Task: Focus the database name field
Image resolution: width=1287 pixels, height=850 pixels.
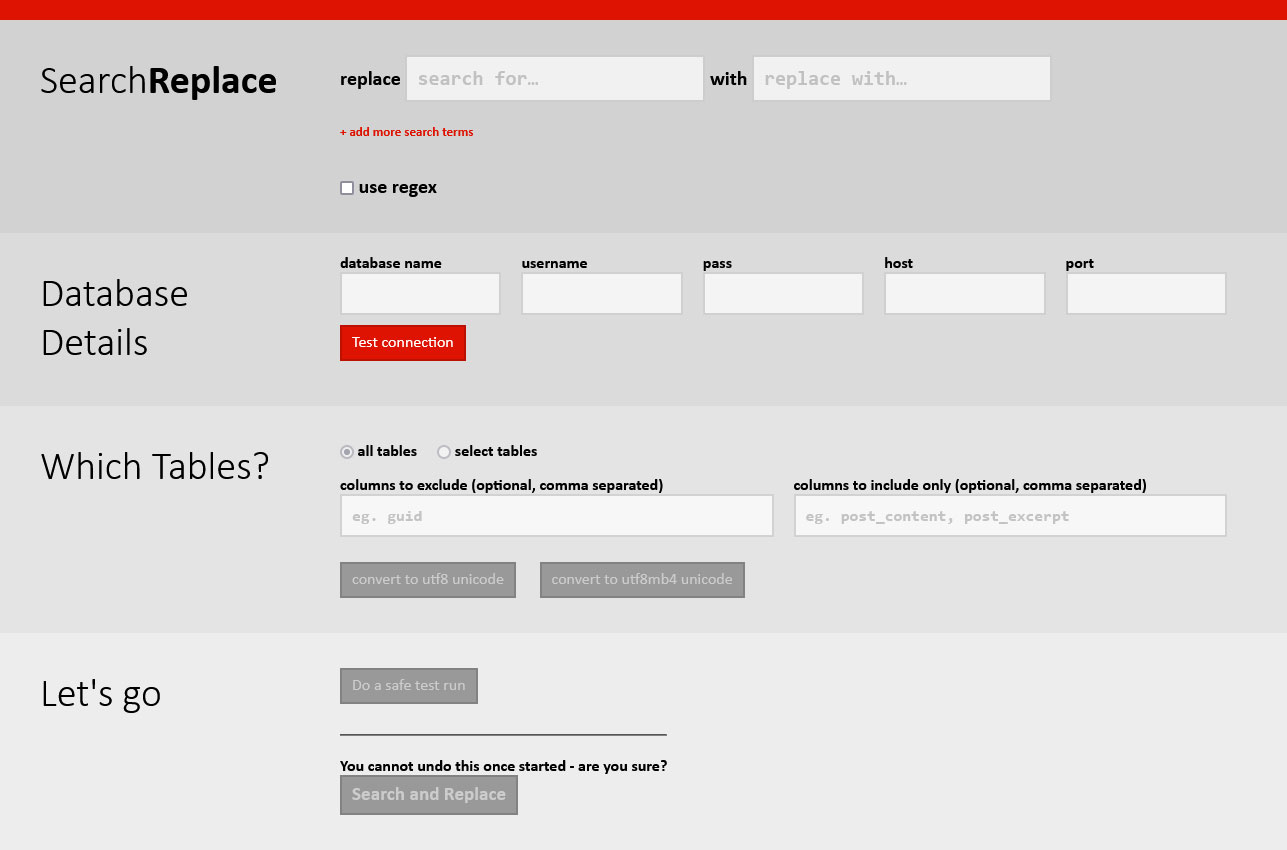Action: [x=420, y=294]
